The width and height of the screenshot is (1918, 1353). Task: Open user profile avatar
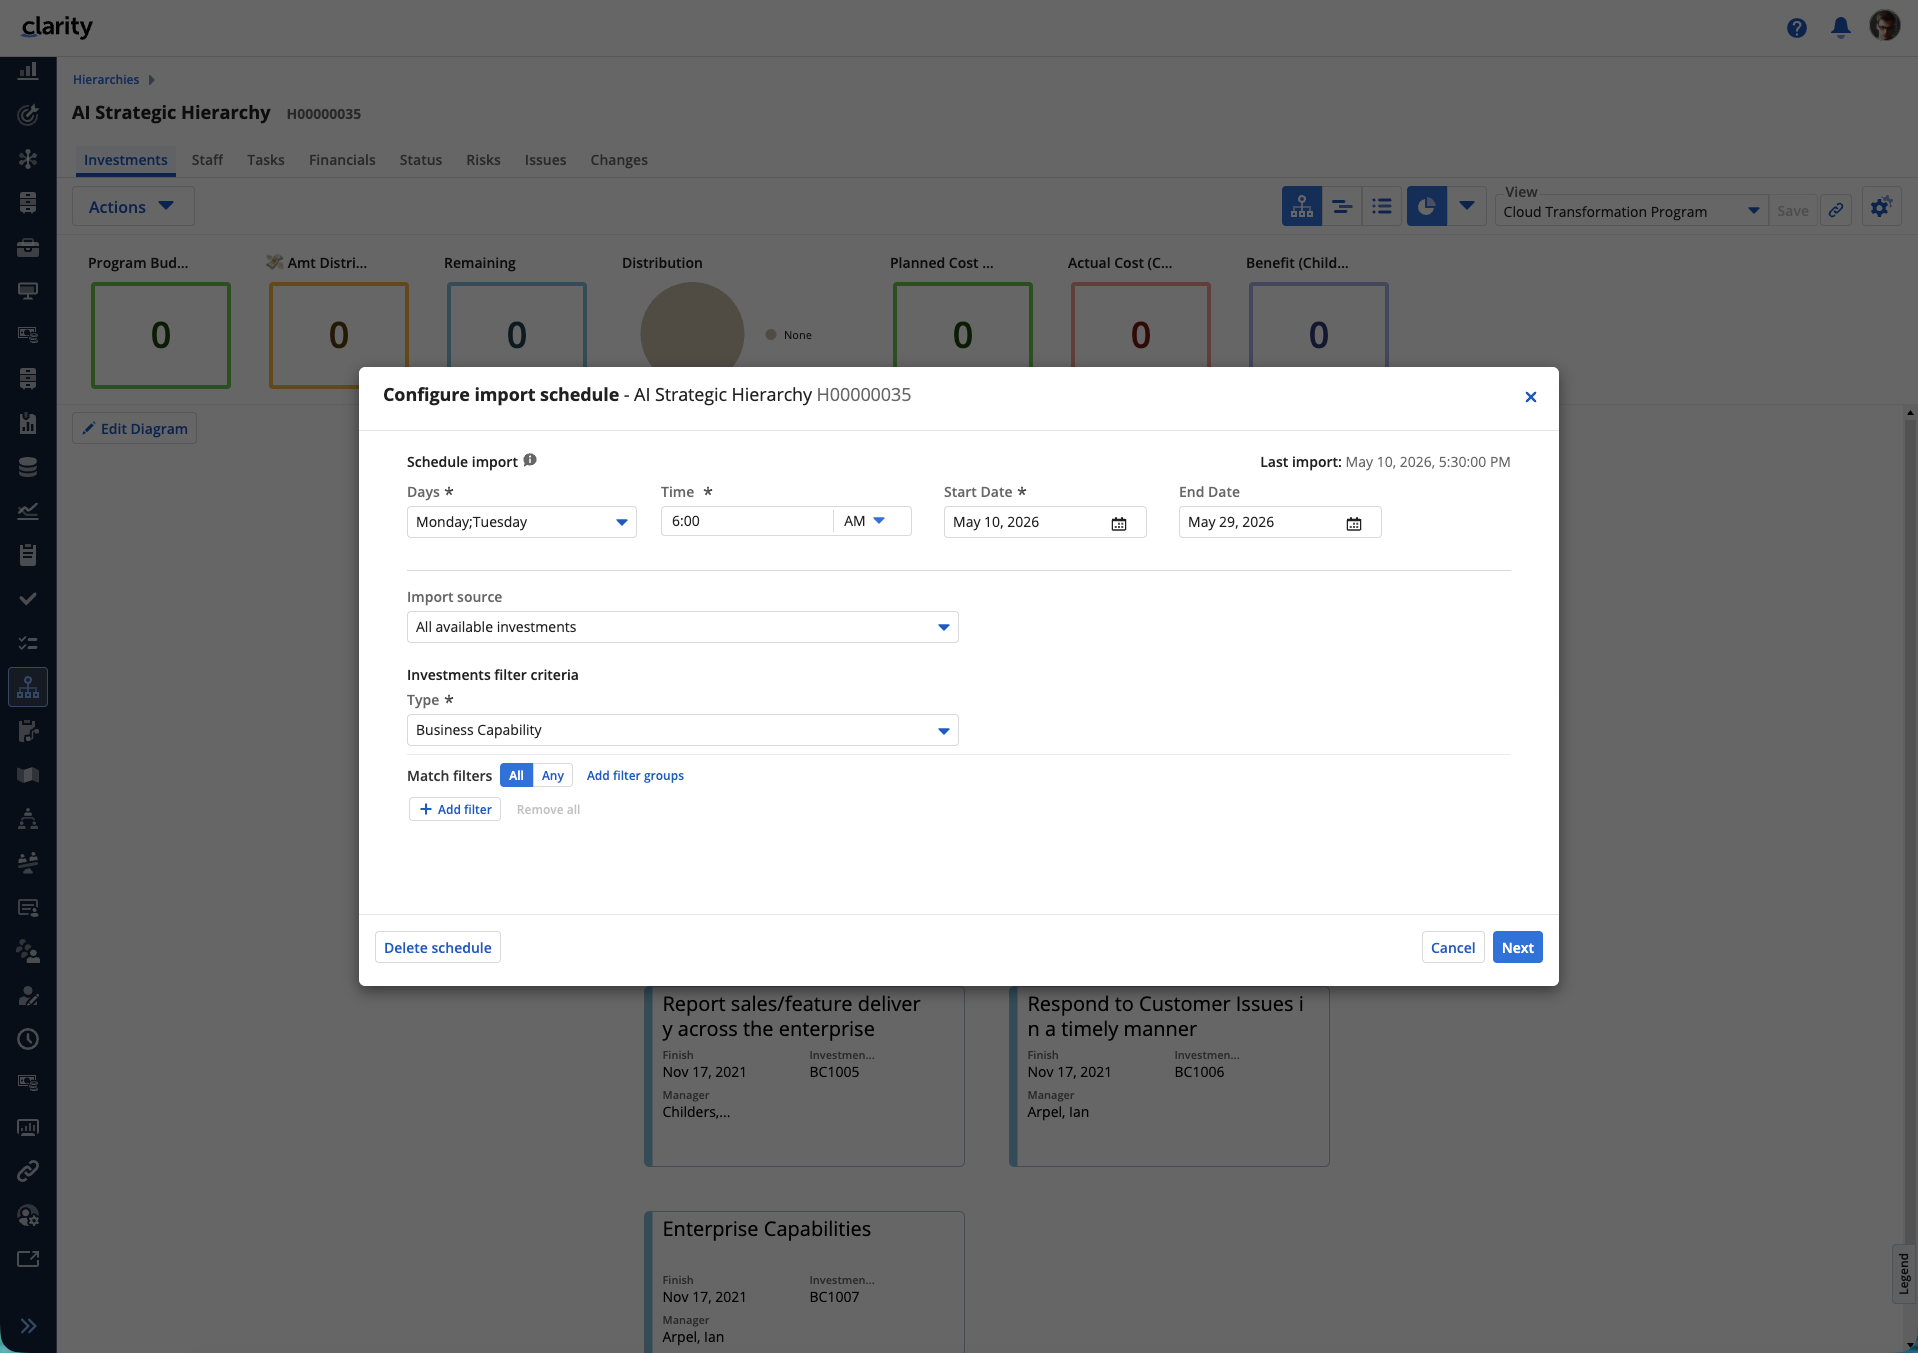click(1885, 26)
